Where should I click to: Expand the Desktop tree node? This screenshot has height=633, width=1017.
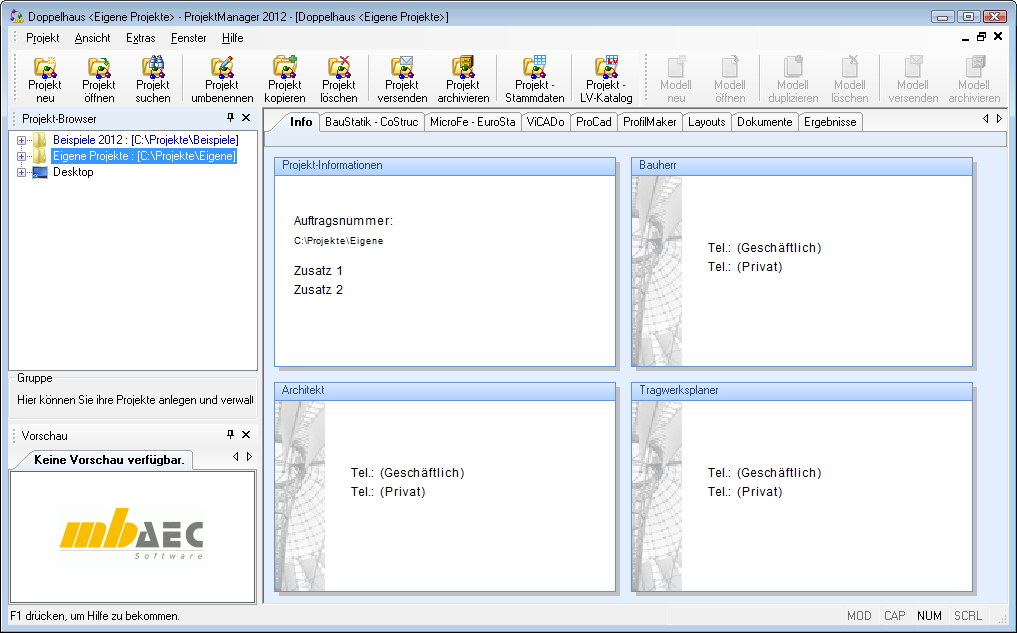click(21, 173)
